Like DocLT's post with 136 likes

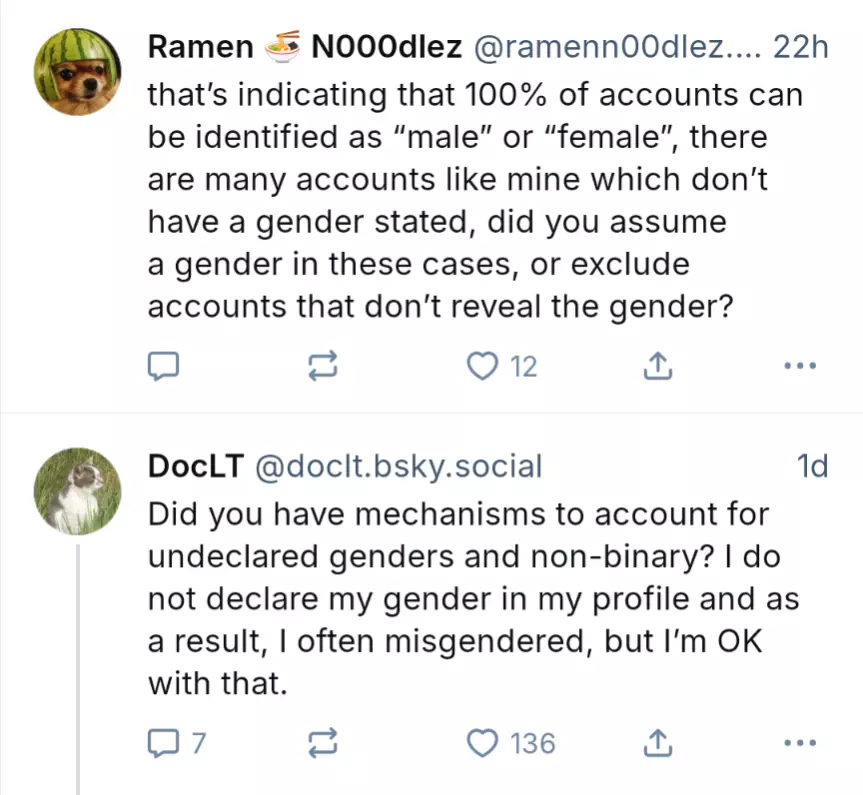(483, 743)
